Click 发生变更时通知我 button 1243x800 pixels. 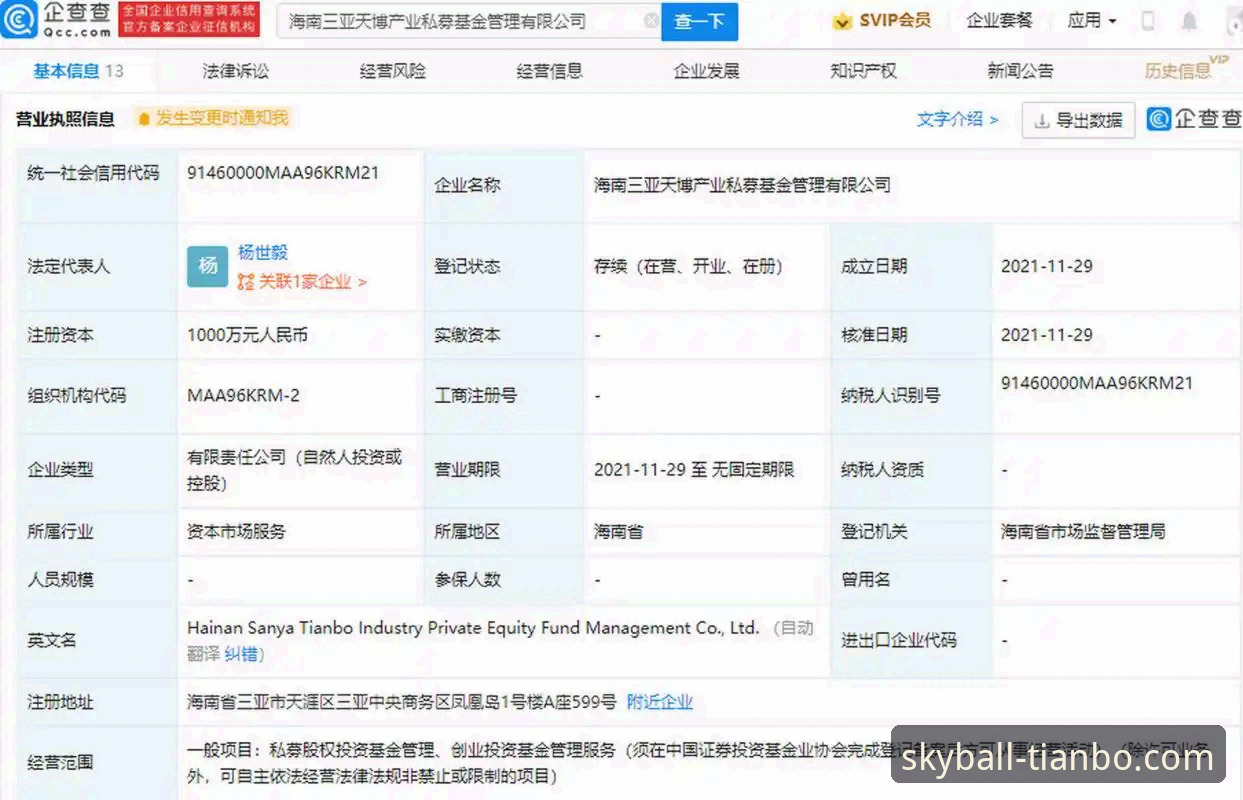(213, 118)
